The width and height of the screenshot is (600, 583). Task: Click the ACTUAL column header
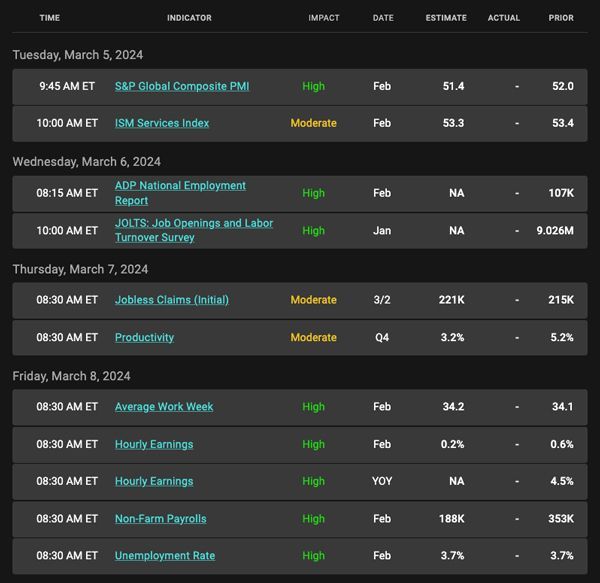click(504, 18)
